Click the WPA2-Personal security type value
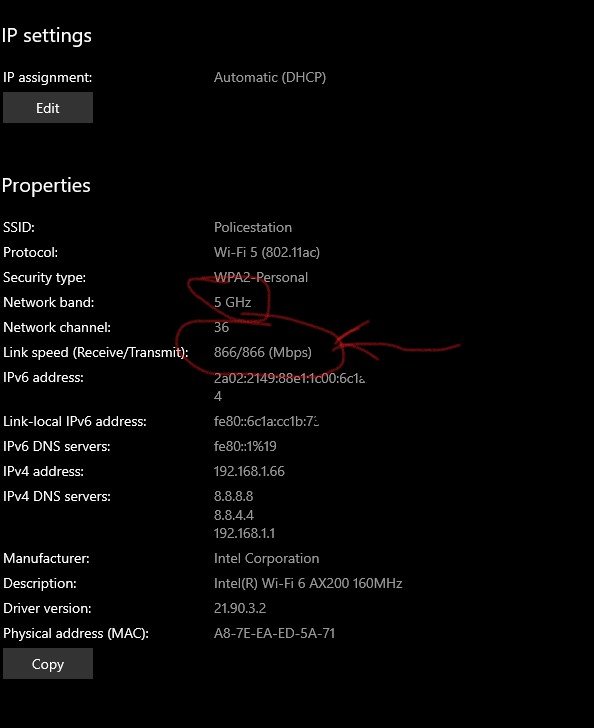The image size is (594, 728). click(x=261, y=277)
